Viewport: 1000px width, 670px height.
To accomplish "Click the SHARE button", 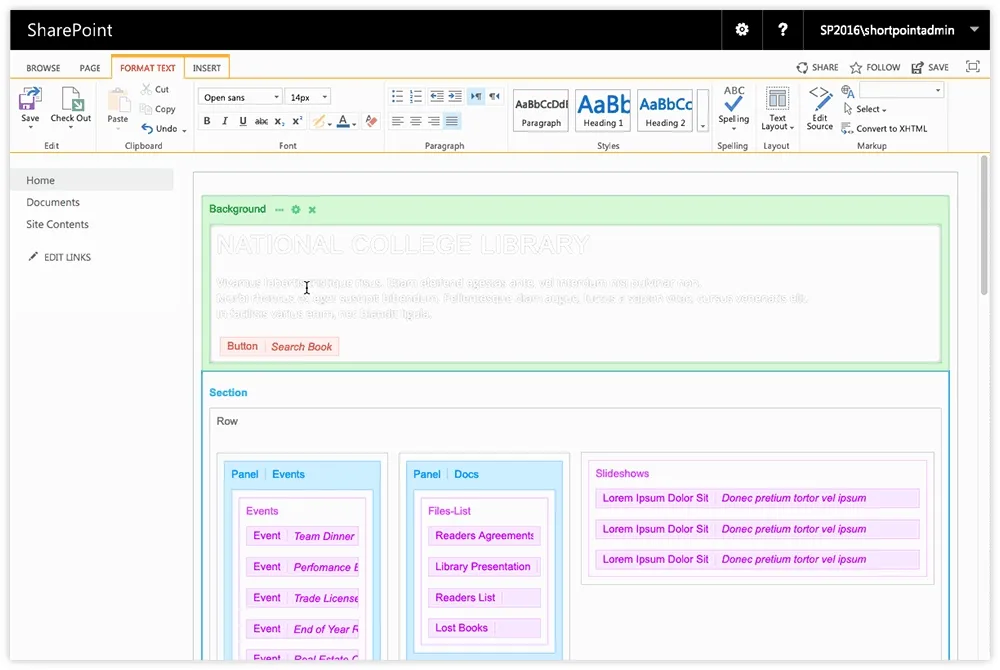I will [x=817, y=67].
